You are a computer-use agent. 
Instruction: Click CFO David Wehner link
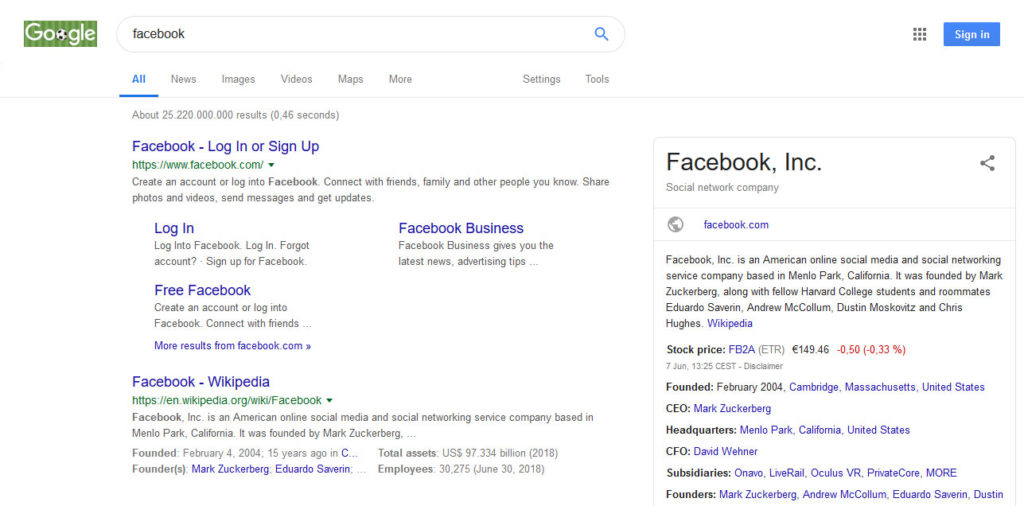pos(726,451)
